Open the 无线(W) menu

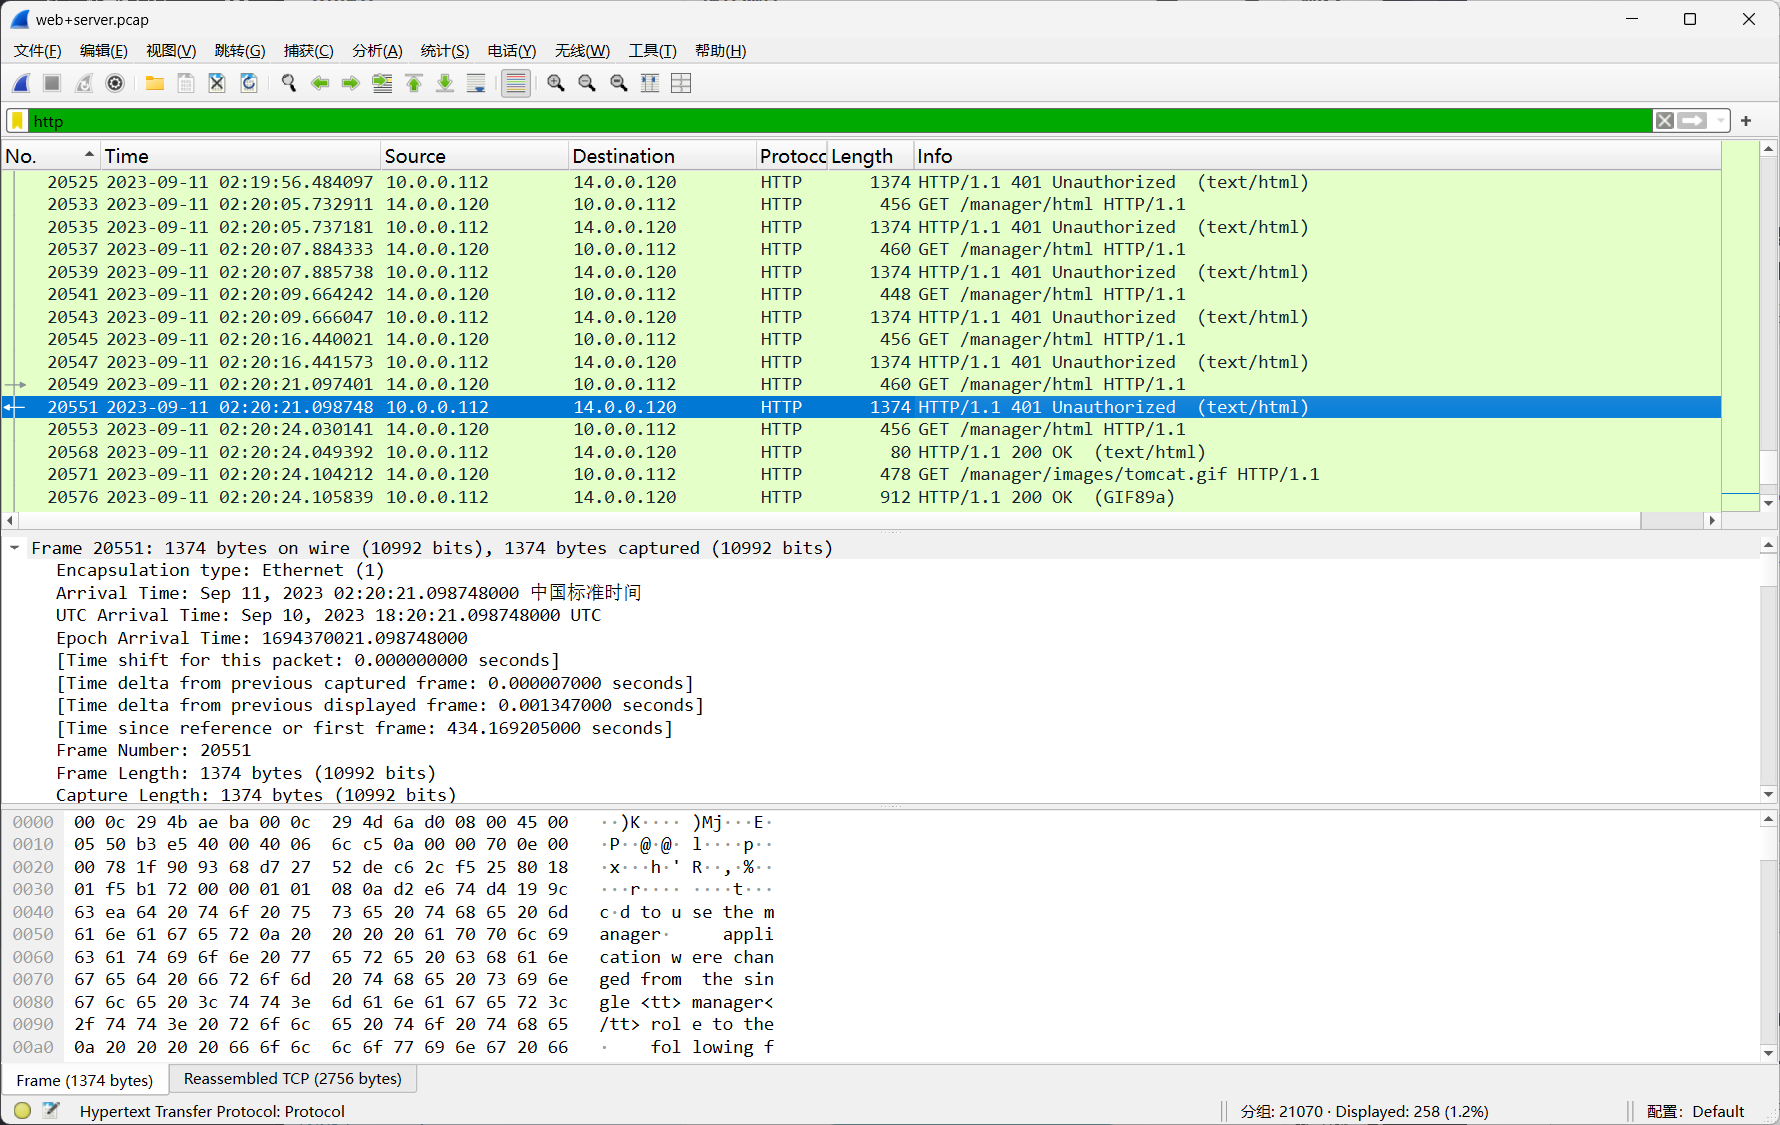tap(582, 51)
